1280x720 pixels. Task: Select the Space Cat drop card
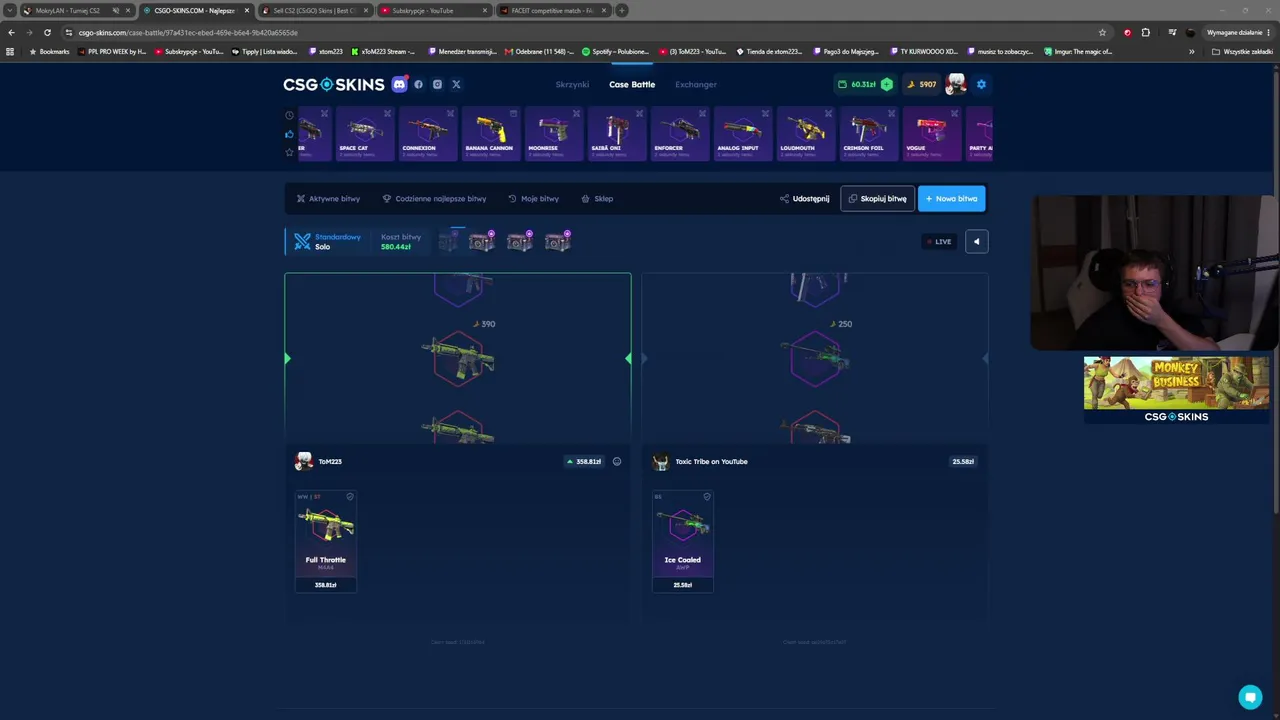point(363,134)
